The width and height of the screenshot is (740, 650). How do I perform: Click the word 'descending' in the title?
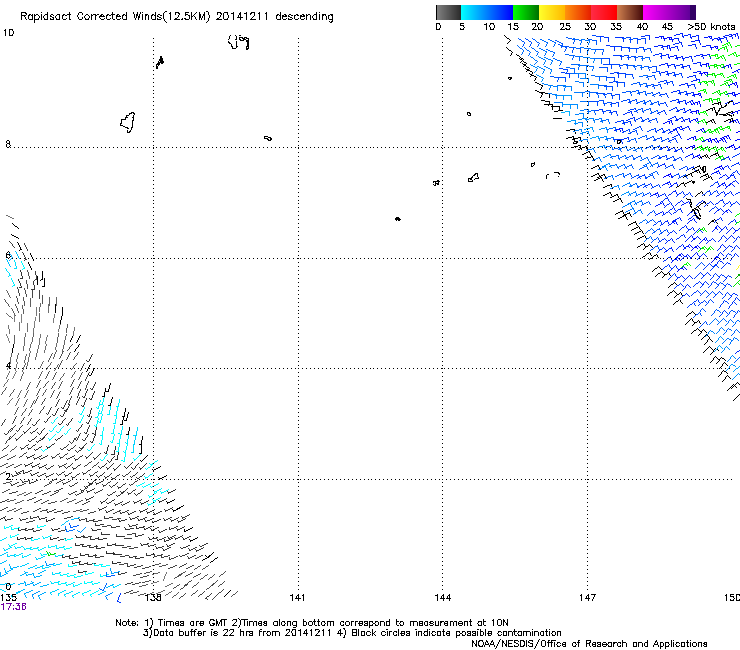click(304, 17)
